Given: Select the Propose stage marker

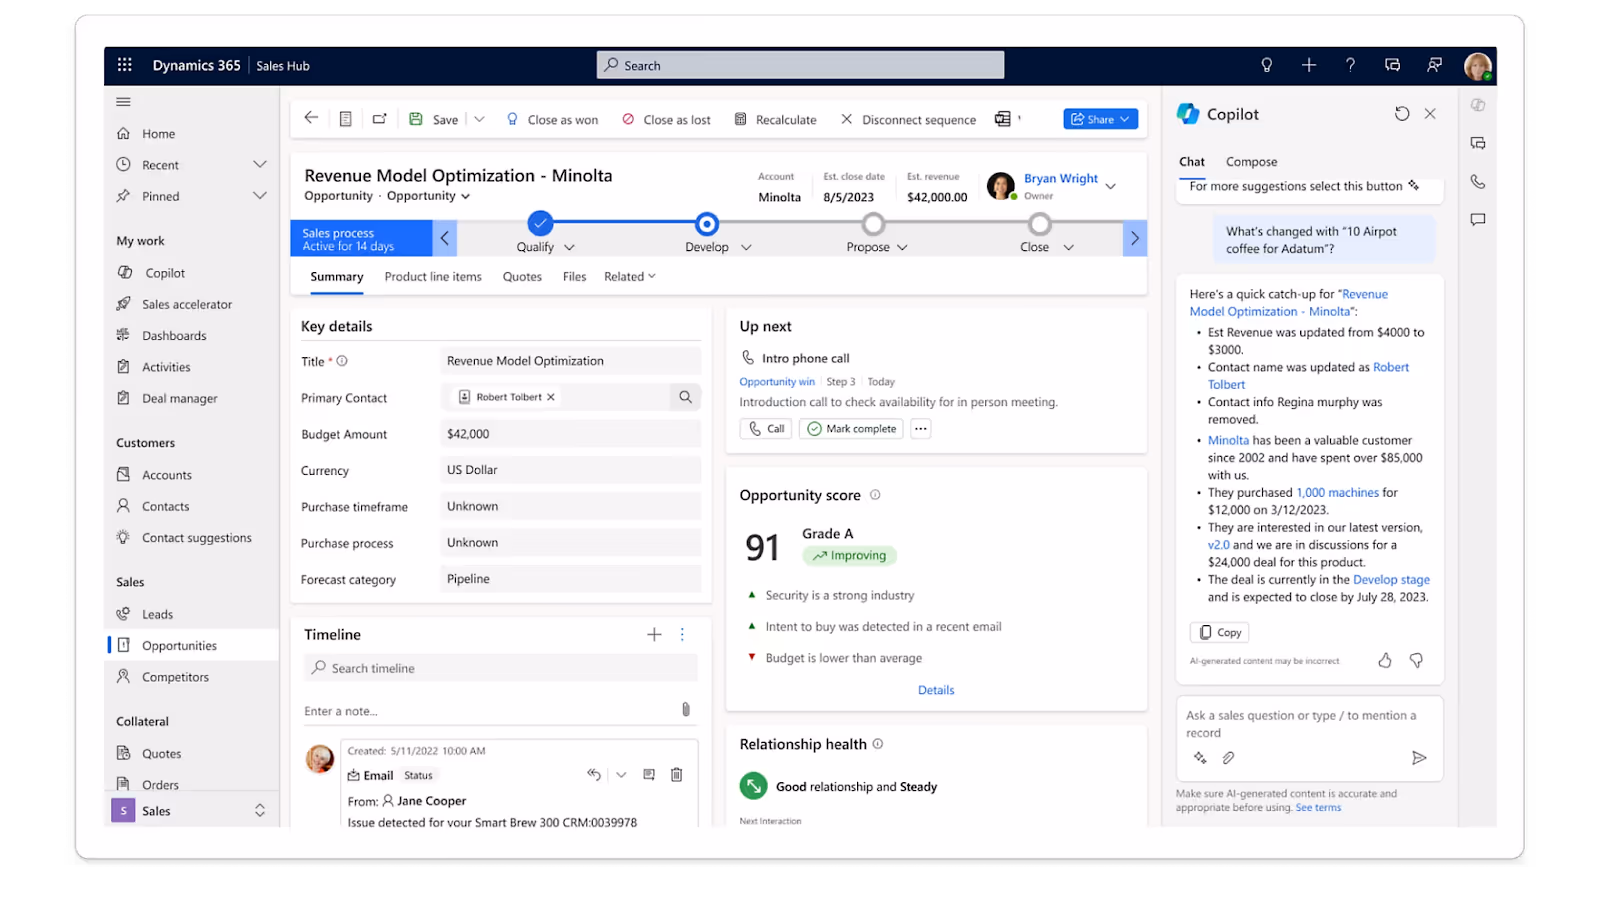Looking at the screenshot, I should click(x=874, y=223).
